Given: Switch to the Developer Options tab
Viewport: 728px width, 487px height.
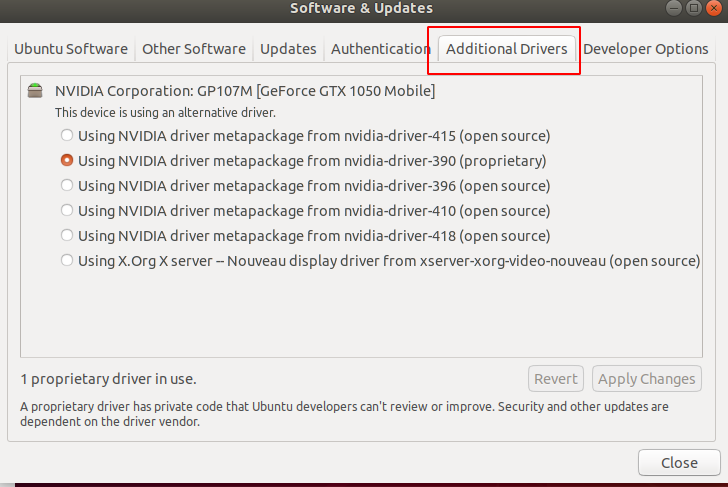Looking at the screenshot, I should 646,48.
